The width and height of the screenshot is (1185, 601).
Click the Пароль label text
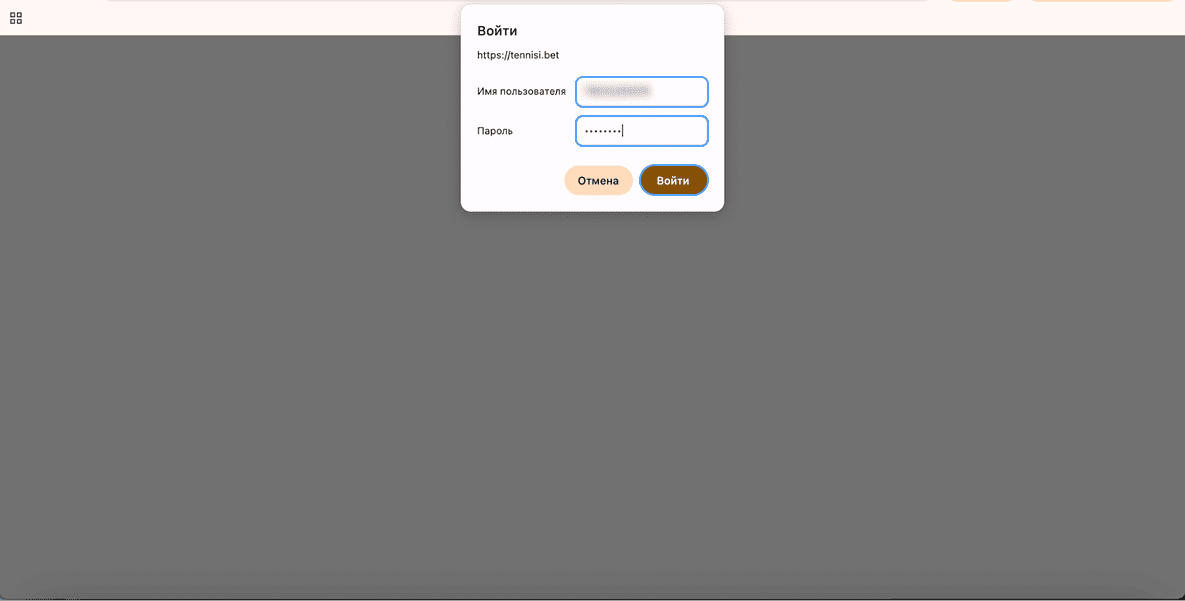(495, 131)
